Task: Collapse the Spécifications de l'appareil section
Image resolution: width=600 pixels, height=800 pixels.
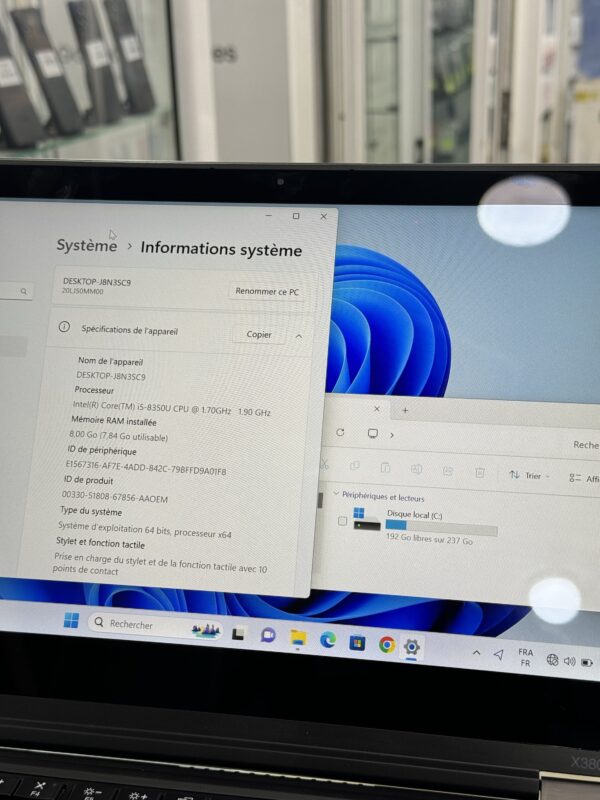Action: tap(299, 336)
